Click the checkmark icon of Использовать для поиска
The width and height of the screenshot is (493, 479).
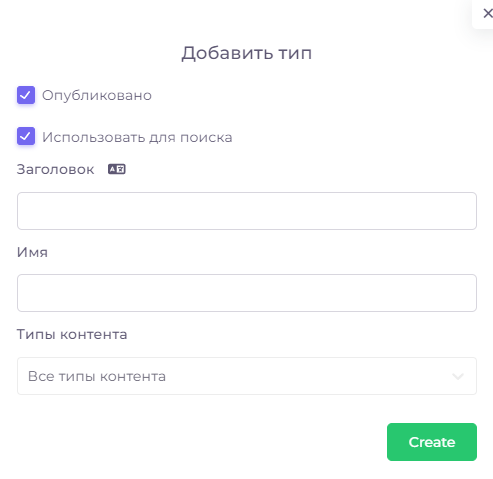pos(25,136)
